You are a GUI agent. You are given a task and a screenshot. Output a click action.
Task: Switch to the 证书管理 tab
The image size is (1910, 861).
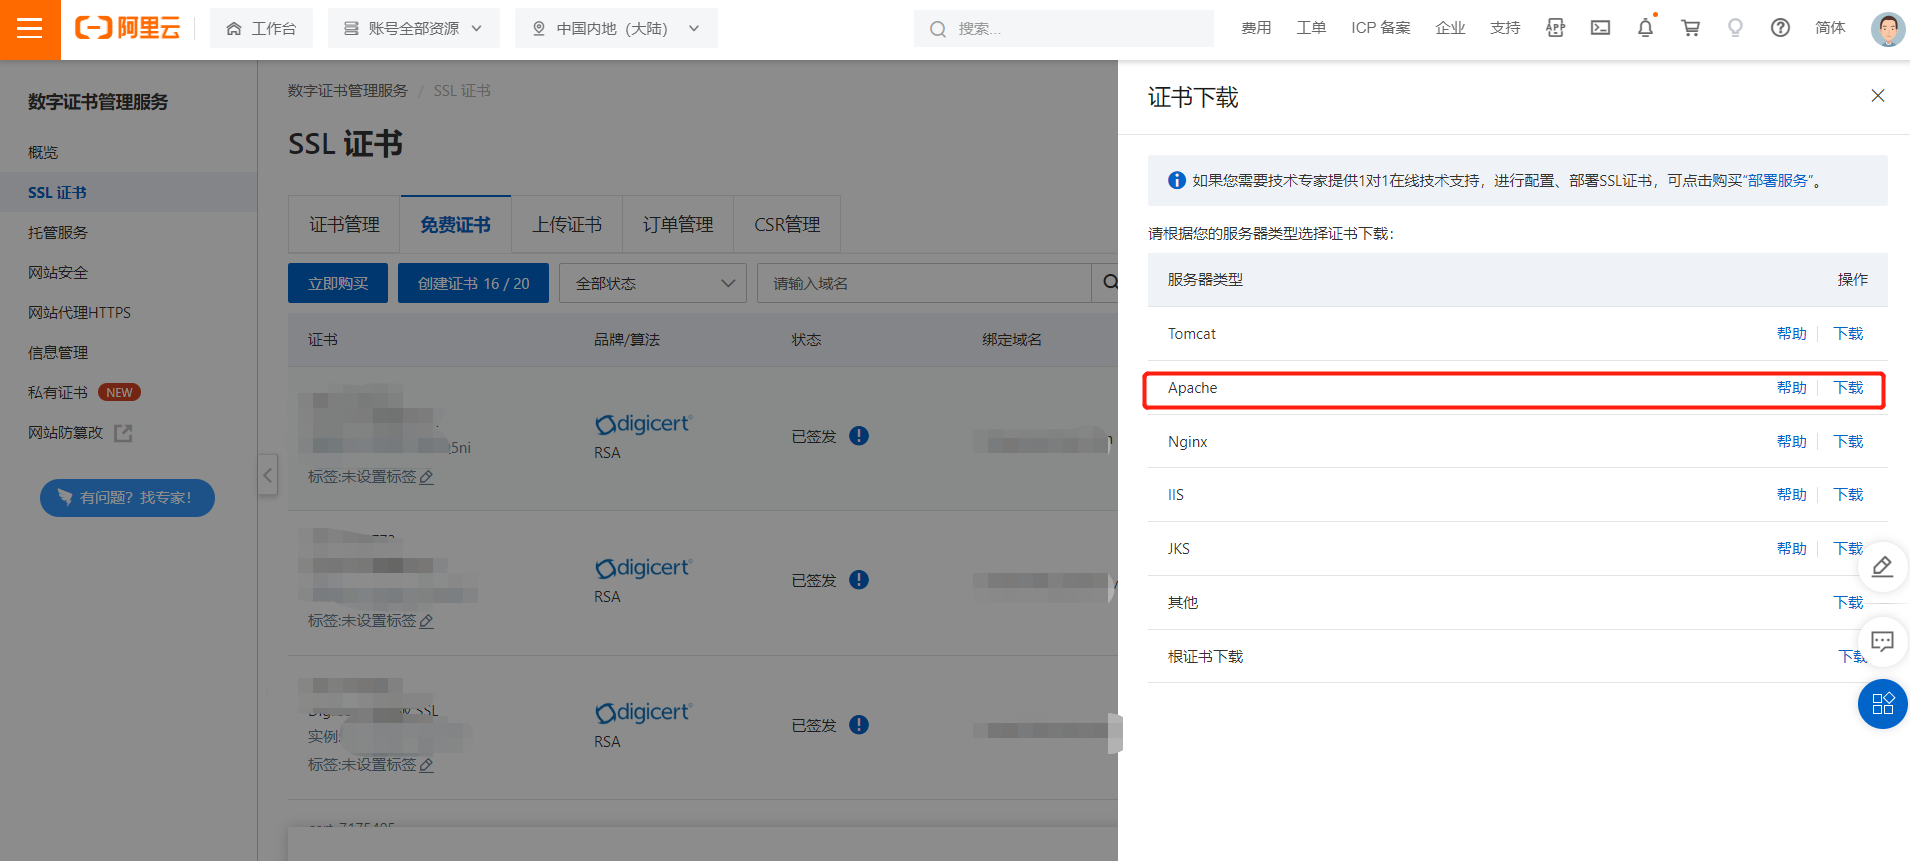pos(344,224)
